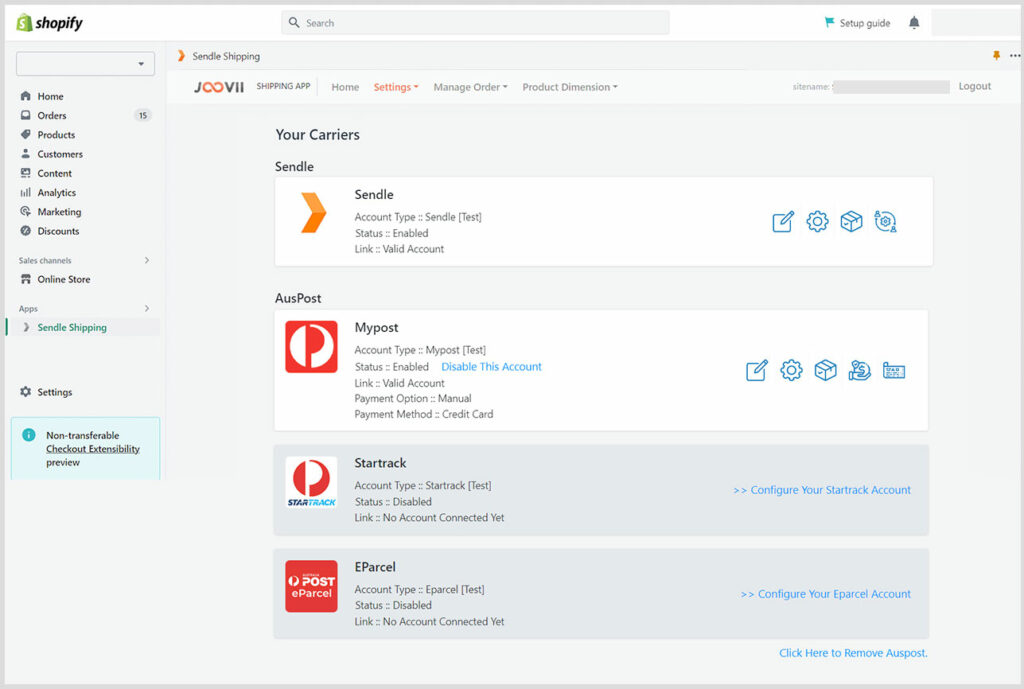
Task: Click 'Payment Method :: Credit Card' text
Action: point(424,414)
